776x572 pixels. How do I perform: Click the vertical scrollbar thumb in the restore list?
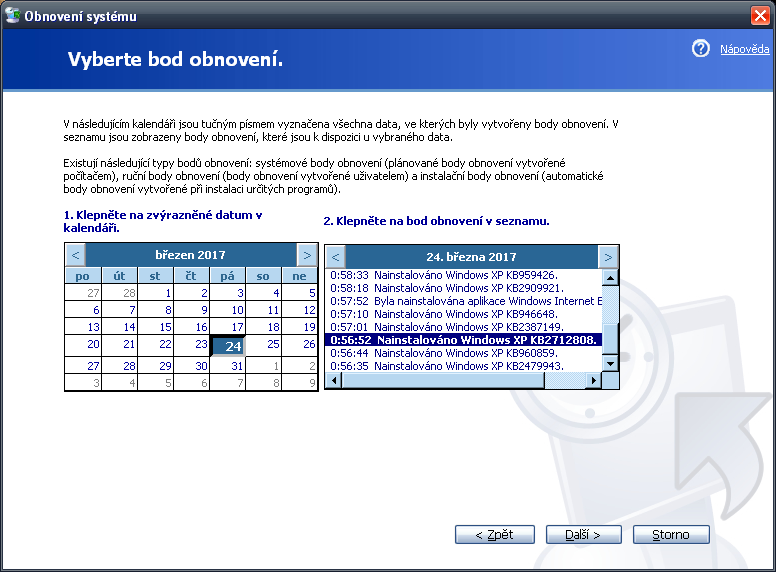pos(610,337)
